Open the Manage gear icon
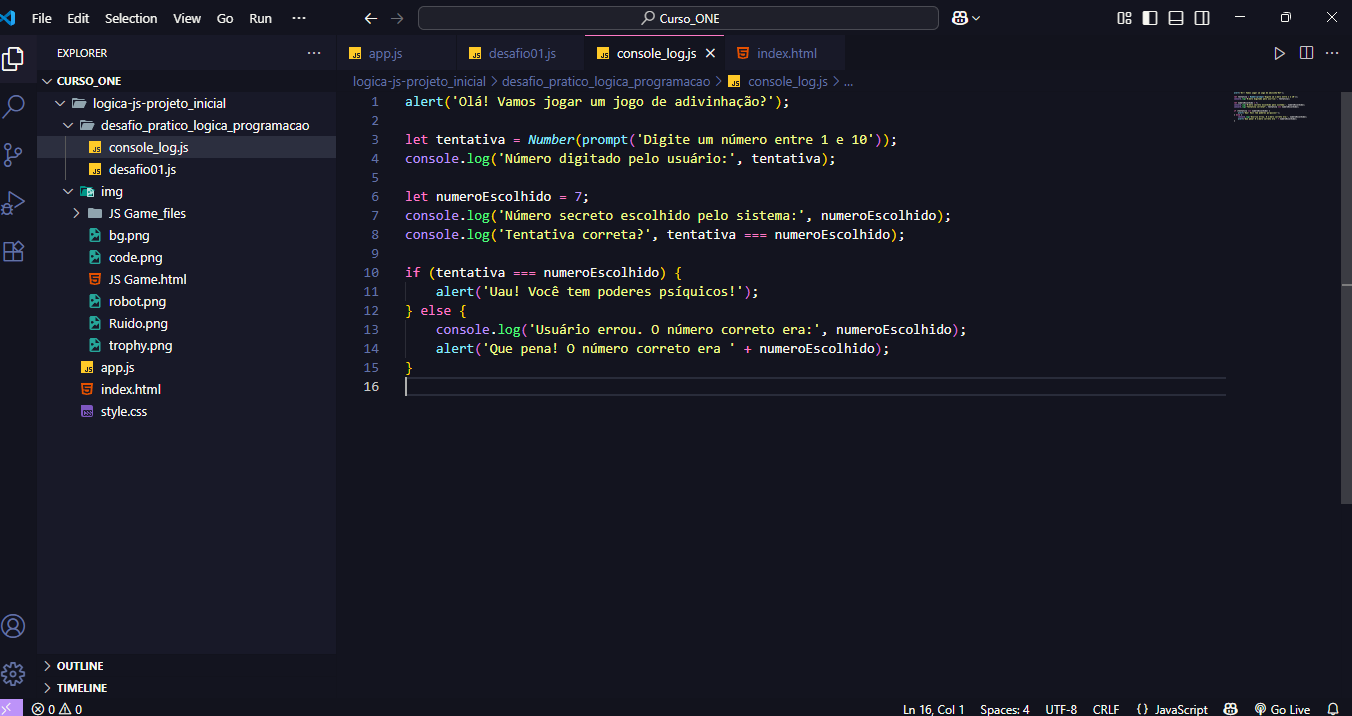 [13, 673]
